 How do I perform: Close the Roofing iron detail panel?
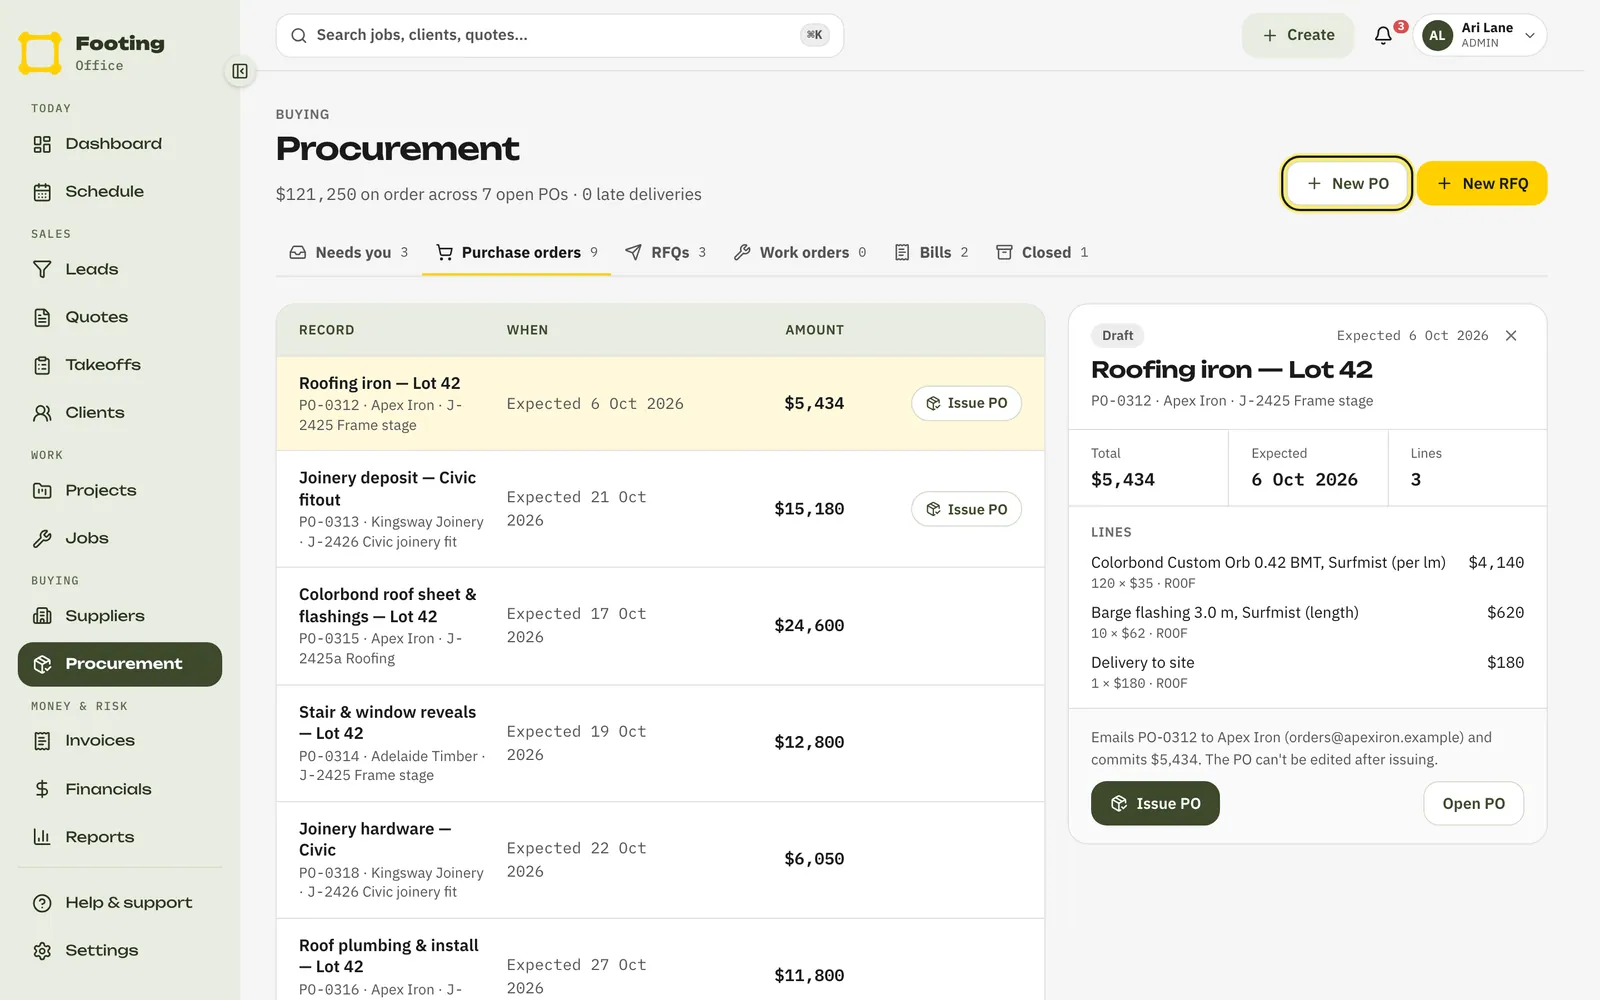click(1511, 336)
